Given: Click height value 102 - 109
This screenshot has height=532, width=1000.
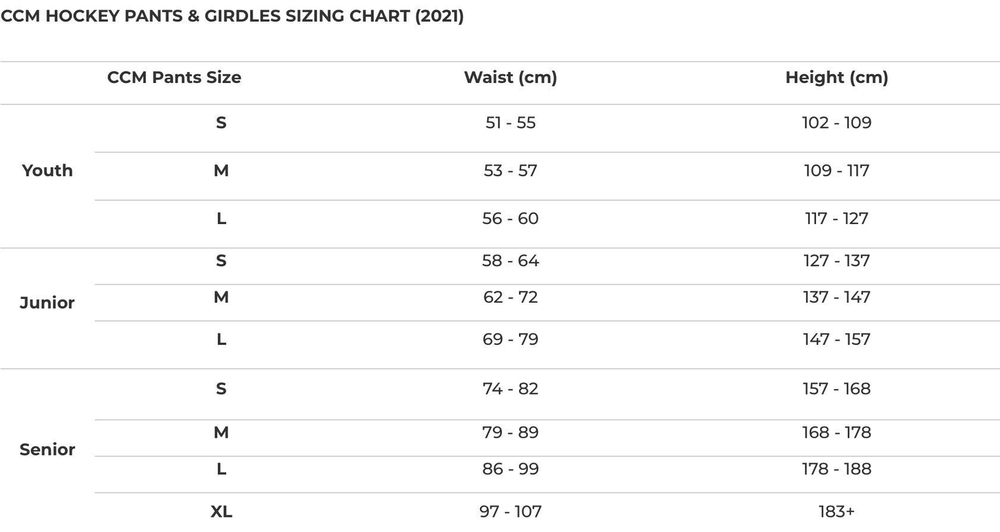Looking at the screenshot, I should click(836, 123).
